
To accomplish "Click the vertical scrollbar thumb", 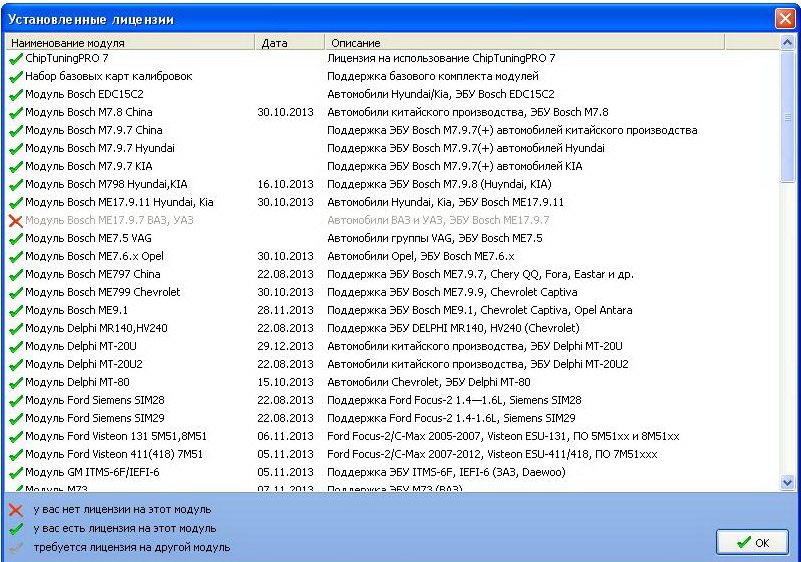I will pos(787,116).
